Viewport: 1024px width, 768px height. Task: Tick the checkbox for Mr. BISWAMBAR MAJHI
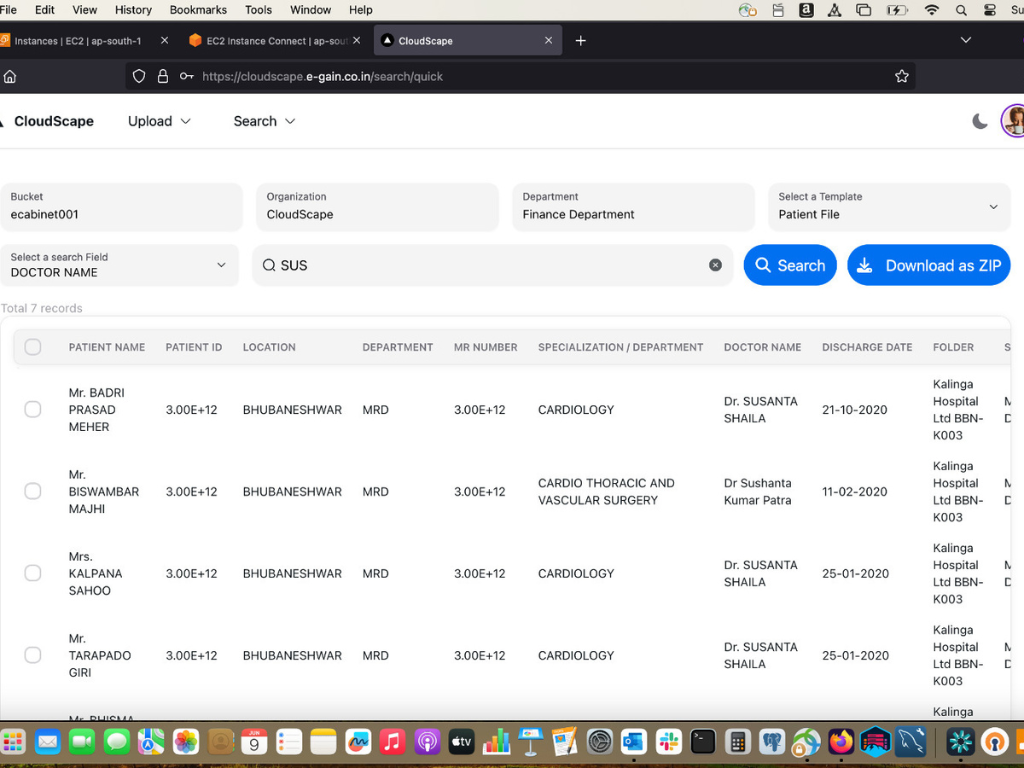(33, 491)
